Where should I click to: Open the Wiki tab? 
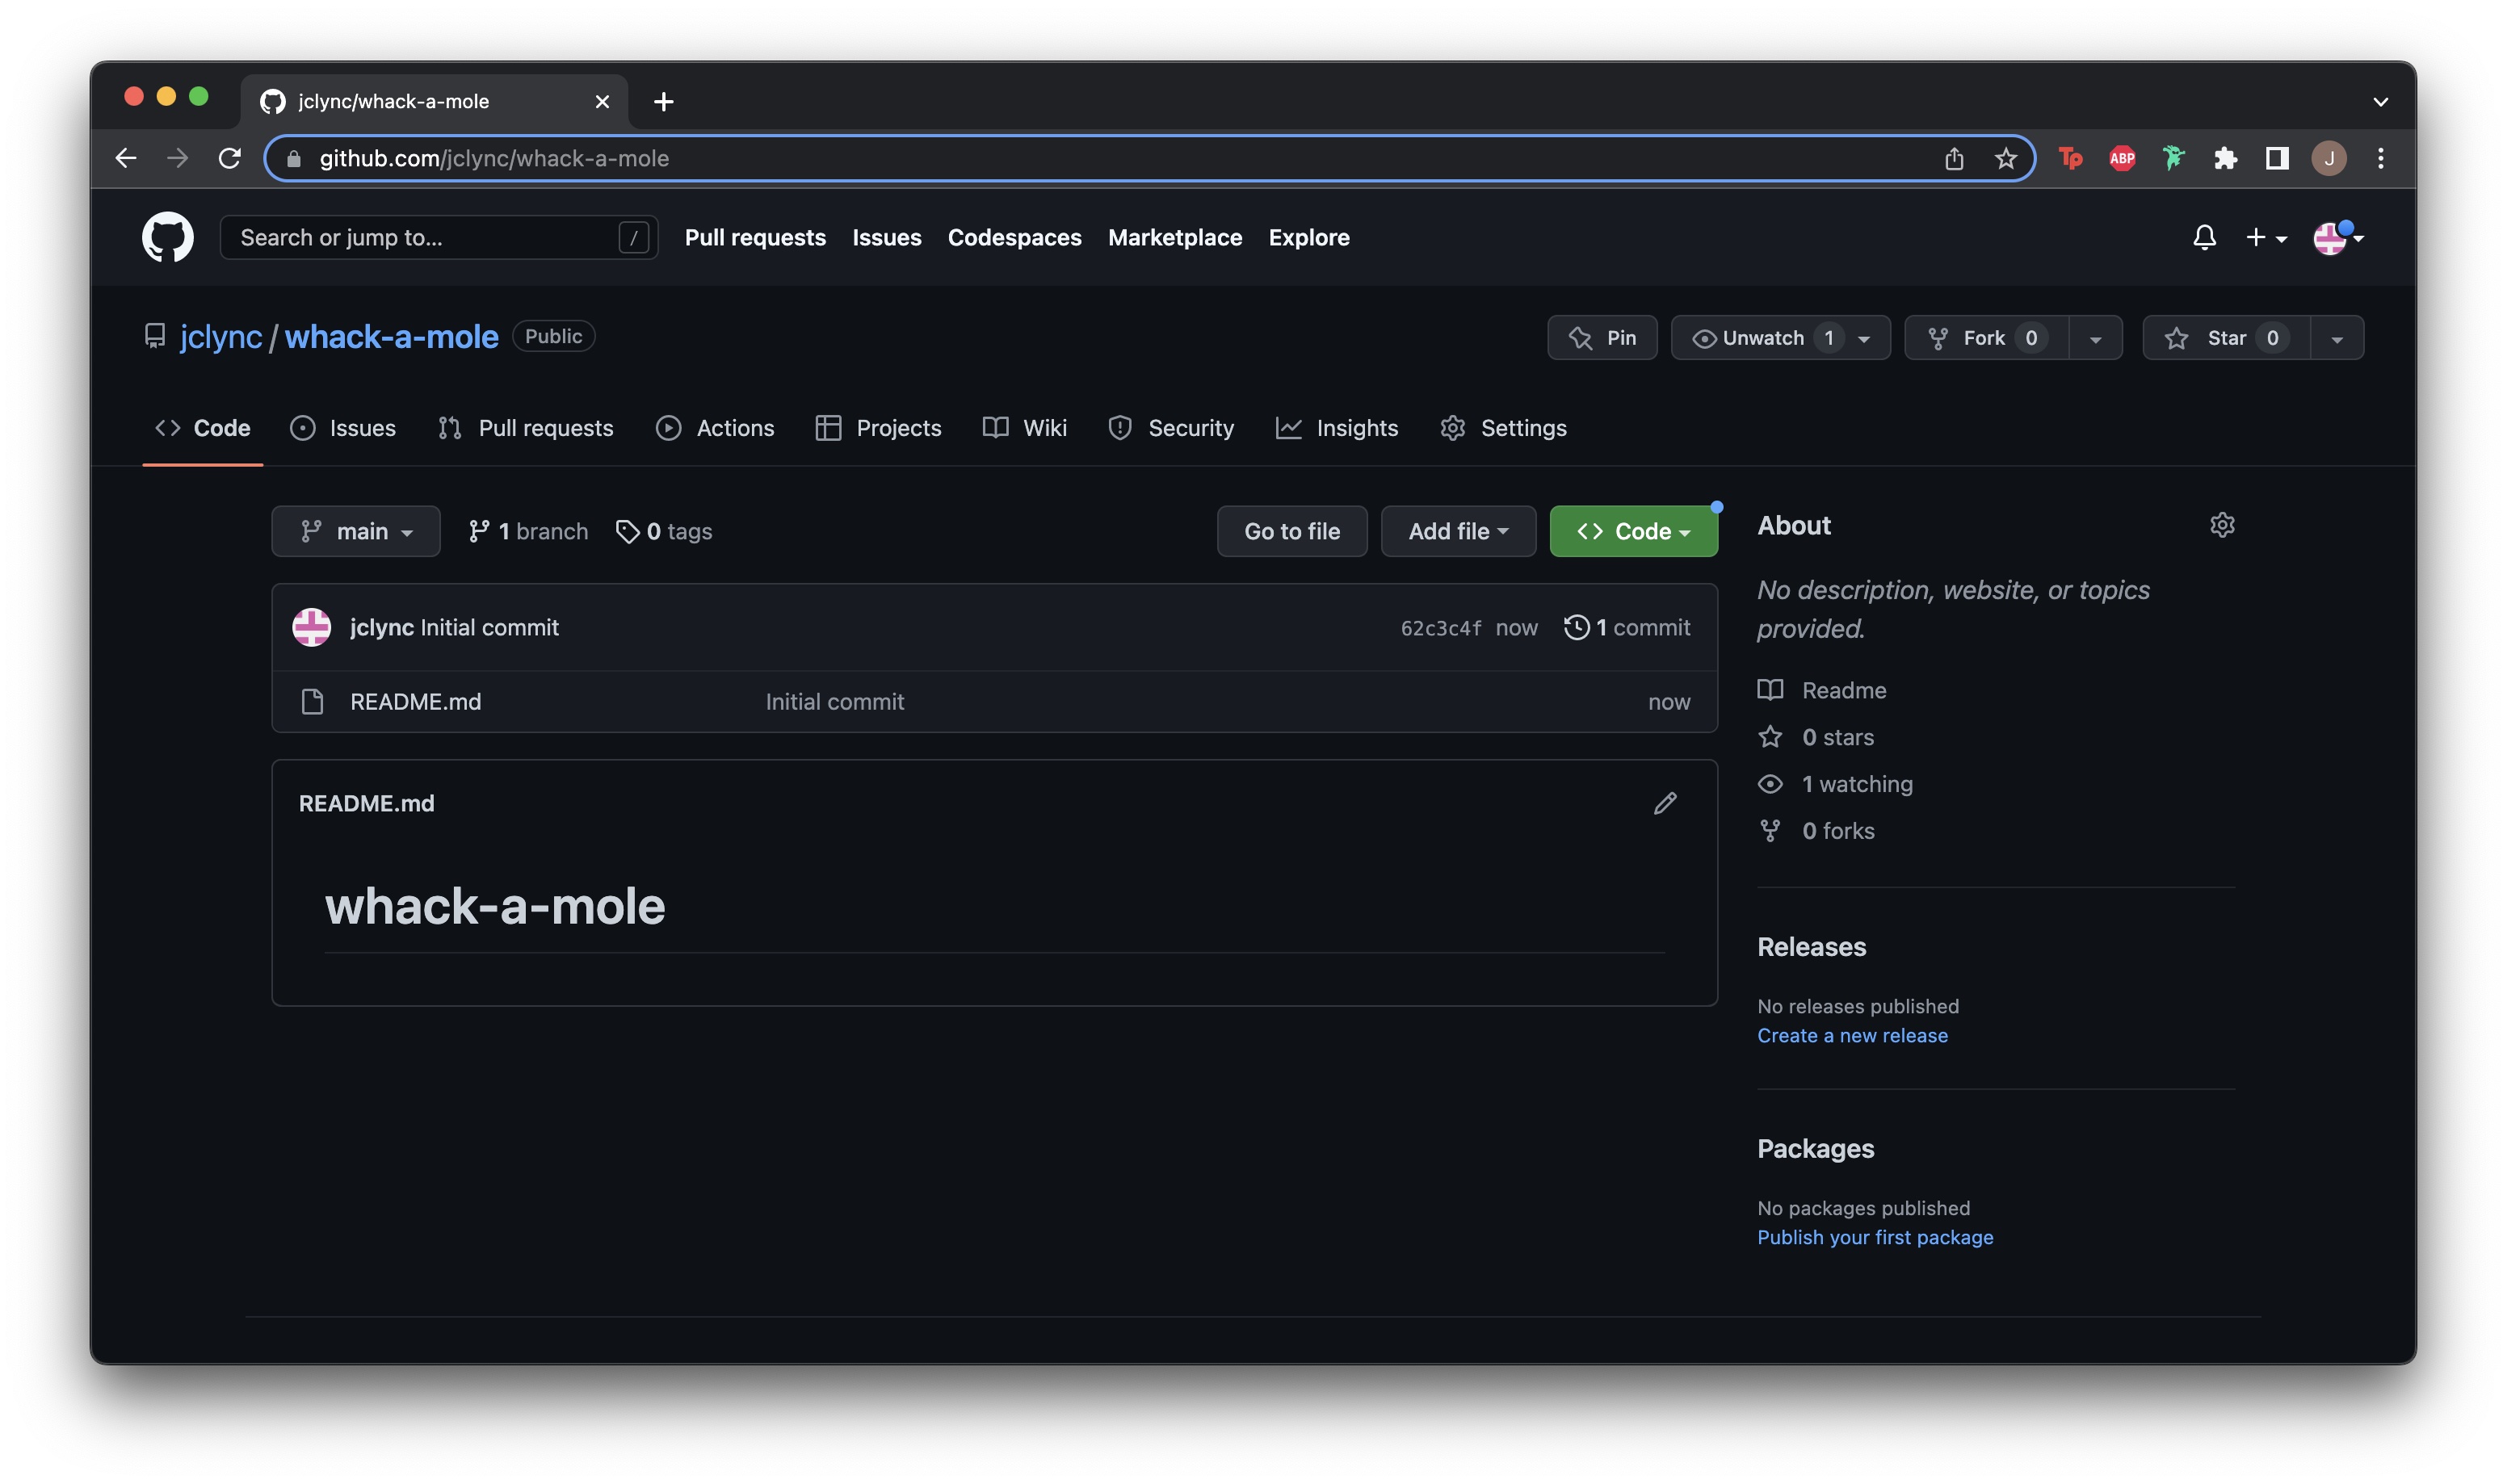(x=1025, y=428)
